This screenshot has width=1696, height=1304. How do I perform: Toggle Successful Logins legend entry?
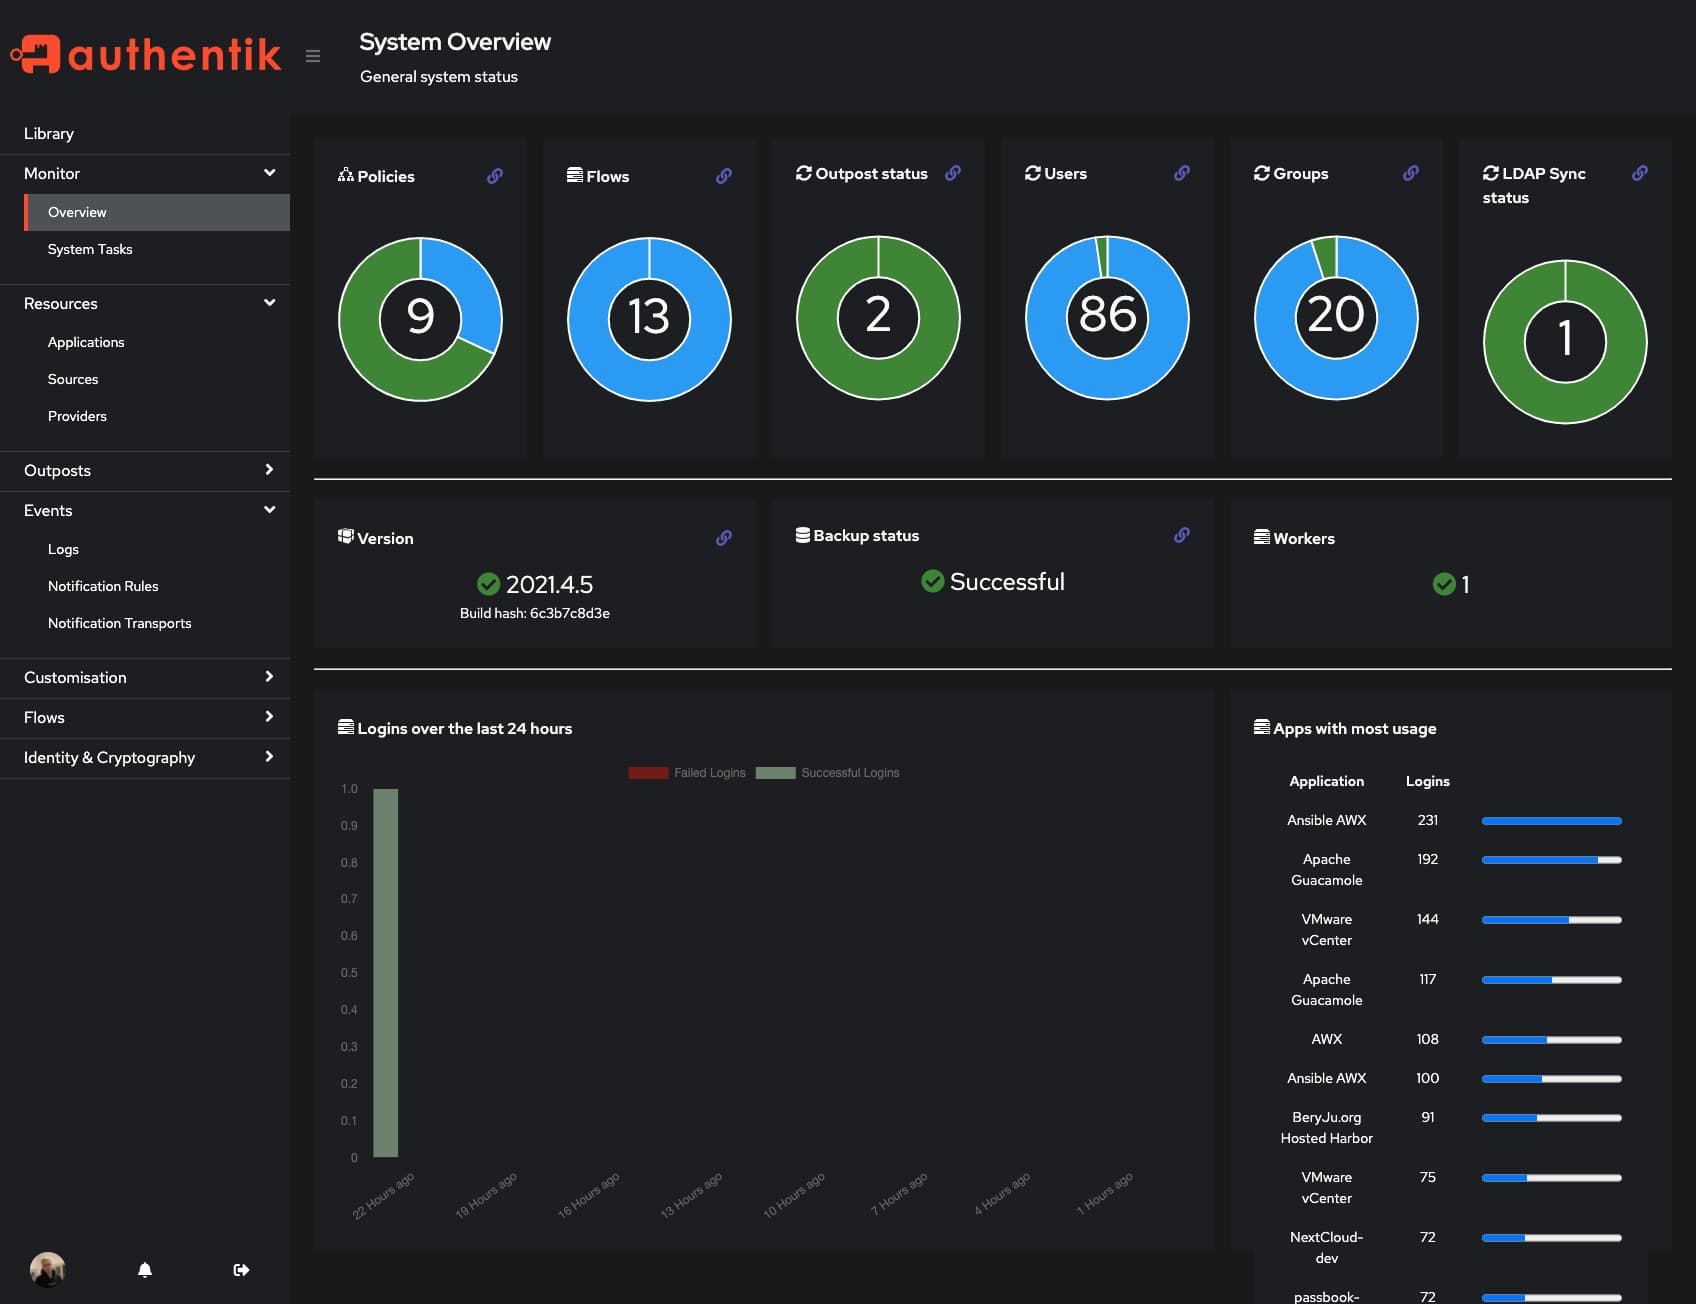coord(827,773)
